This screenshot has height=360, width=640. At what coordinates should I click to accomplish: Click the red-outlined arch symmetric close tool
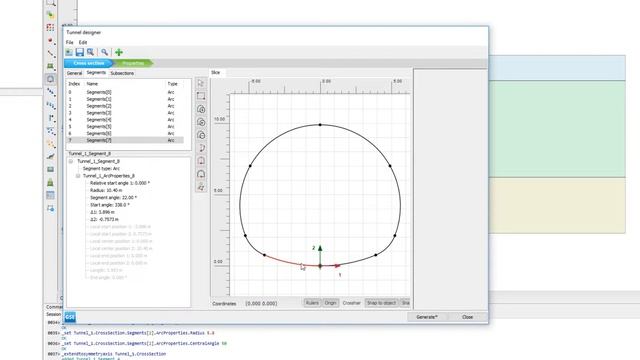tap(201, 161)
